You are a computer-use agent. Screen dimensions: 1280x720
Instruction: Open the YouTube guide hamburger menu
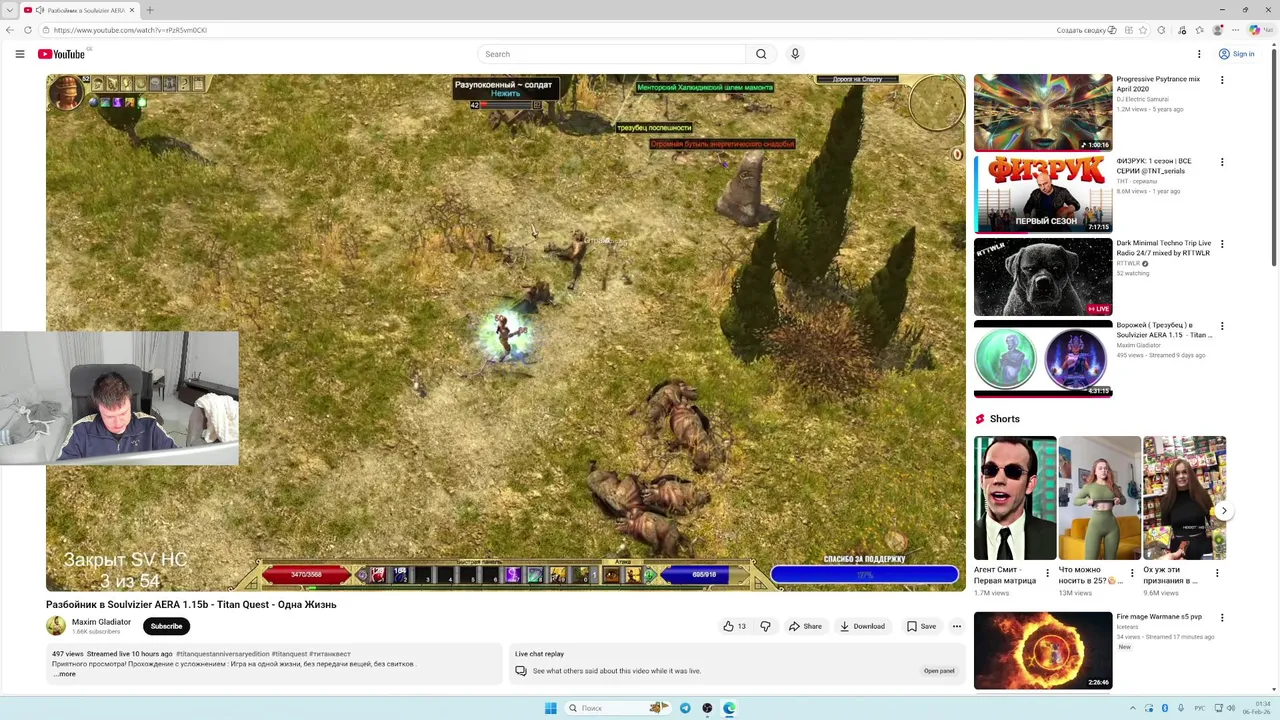(20, 54)
